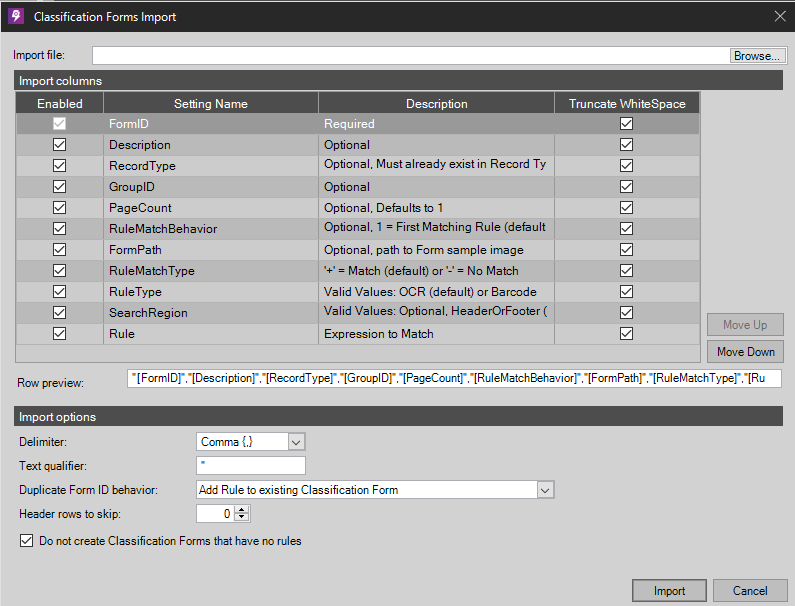Toggle Enabled checkbox for RecordType row

(x=59, y=165)
